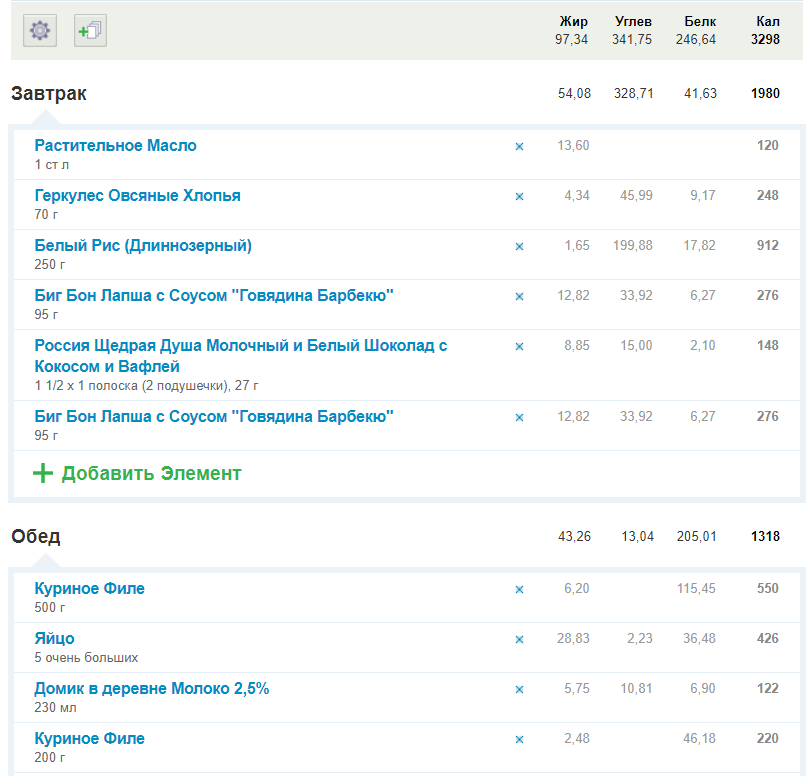Remove the Щедрая Душа chocolate entry

pos(519,346)
